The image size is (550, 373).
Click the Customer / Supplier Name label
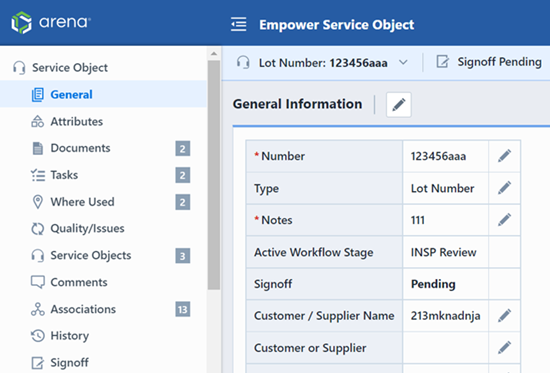pyautogui.click(x=324, y=316)
